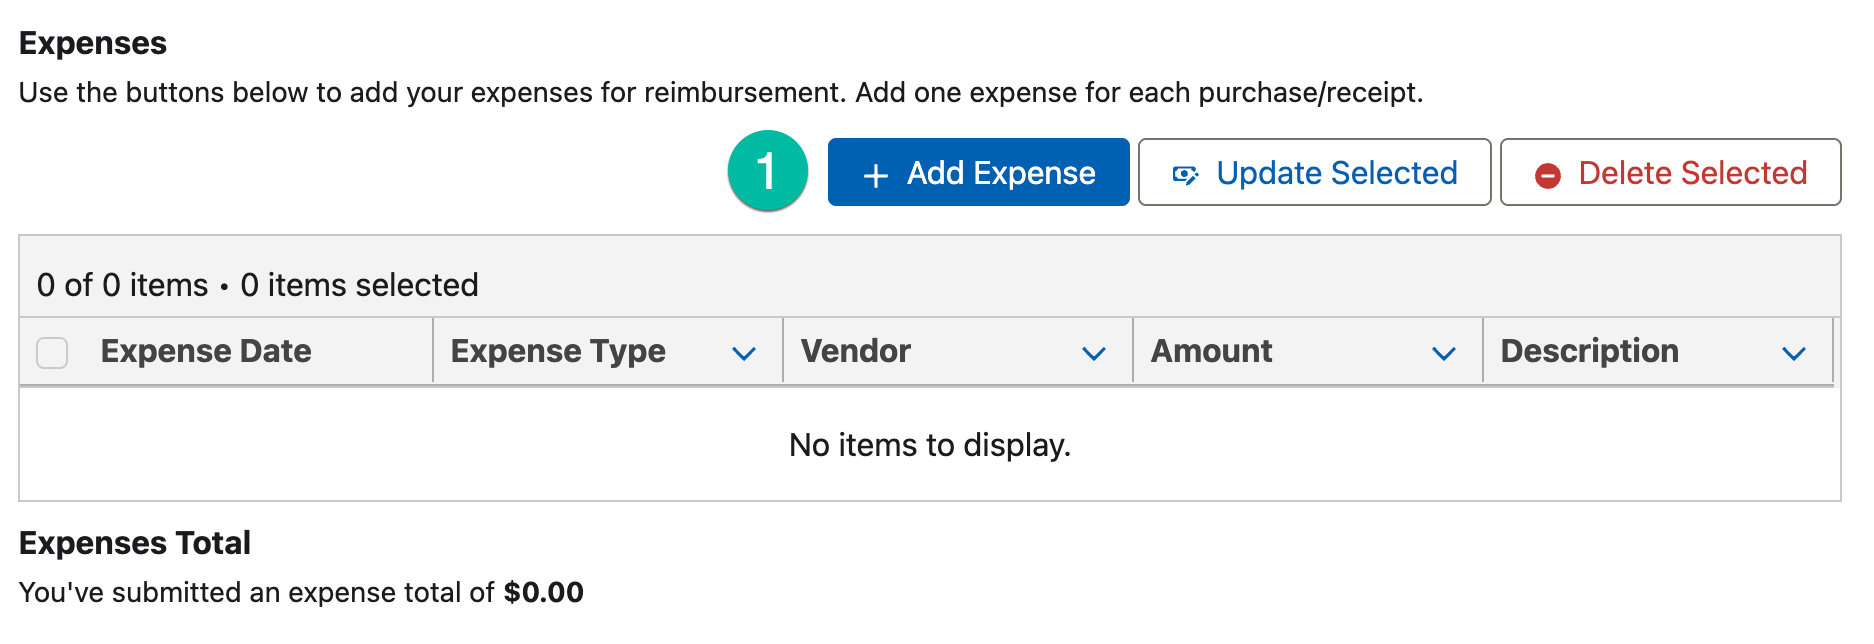1874x644 pixels.
Task: Click the red minus icon on Delete Selected
Action: [x=1547, y=175]
